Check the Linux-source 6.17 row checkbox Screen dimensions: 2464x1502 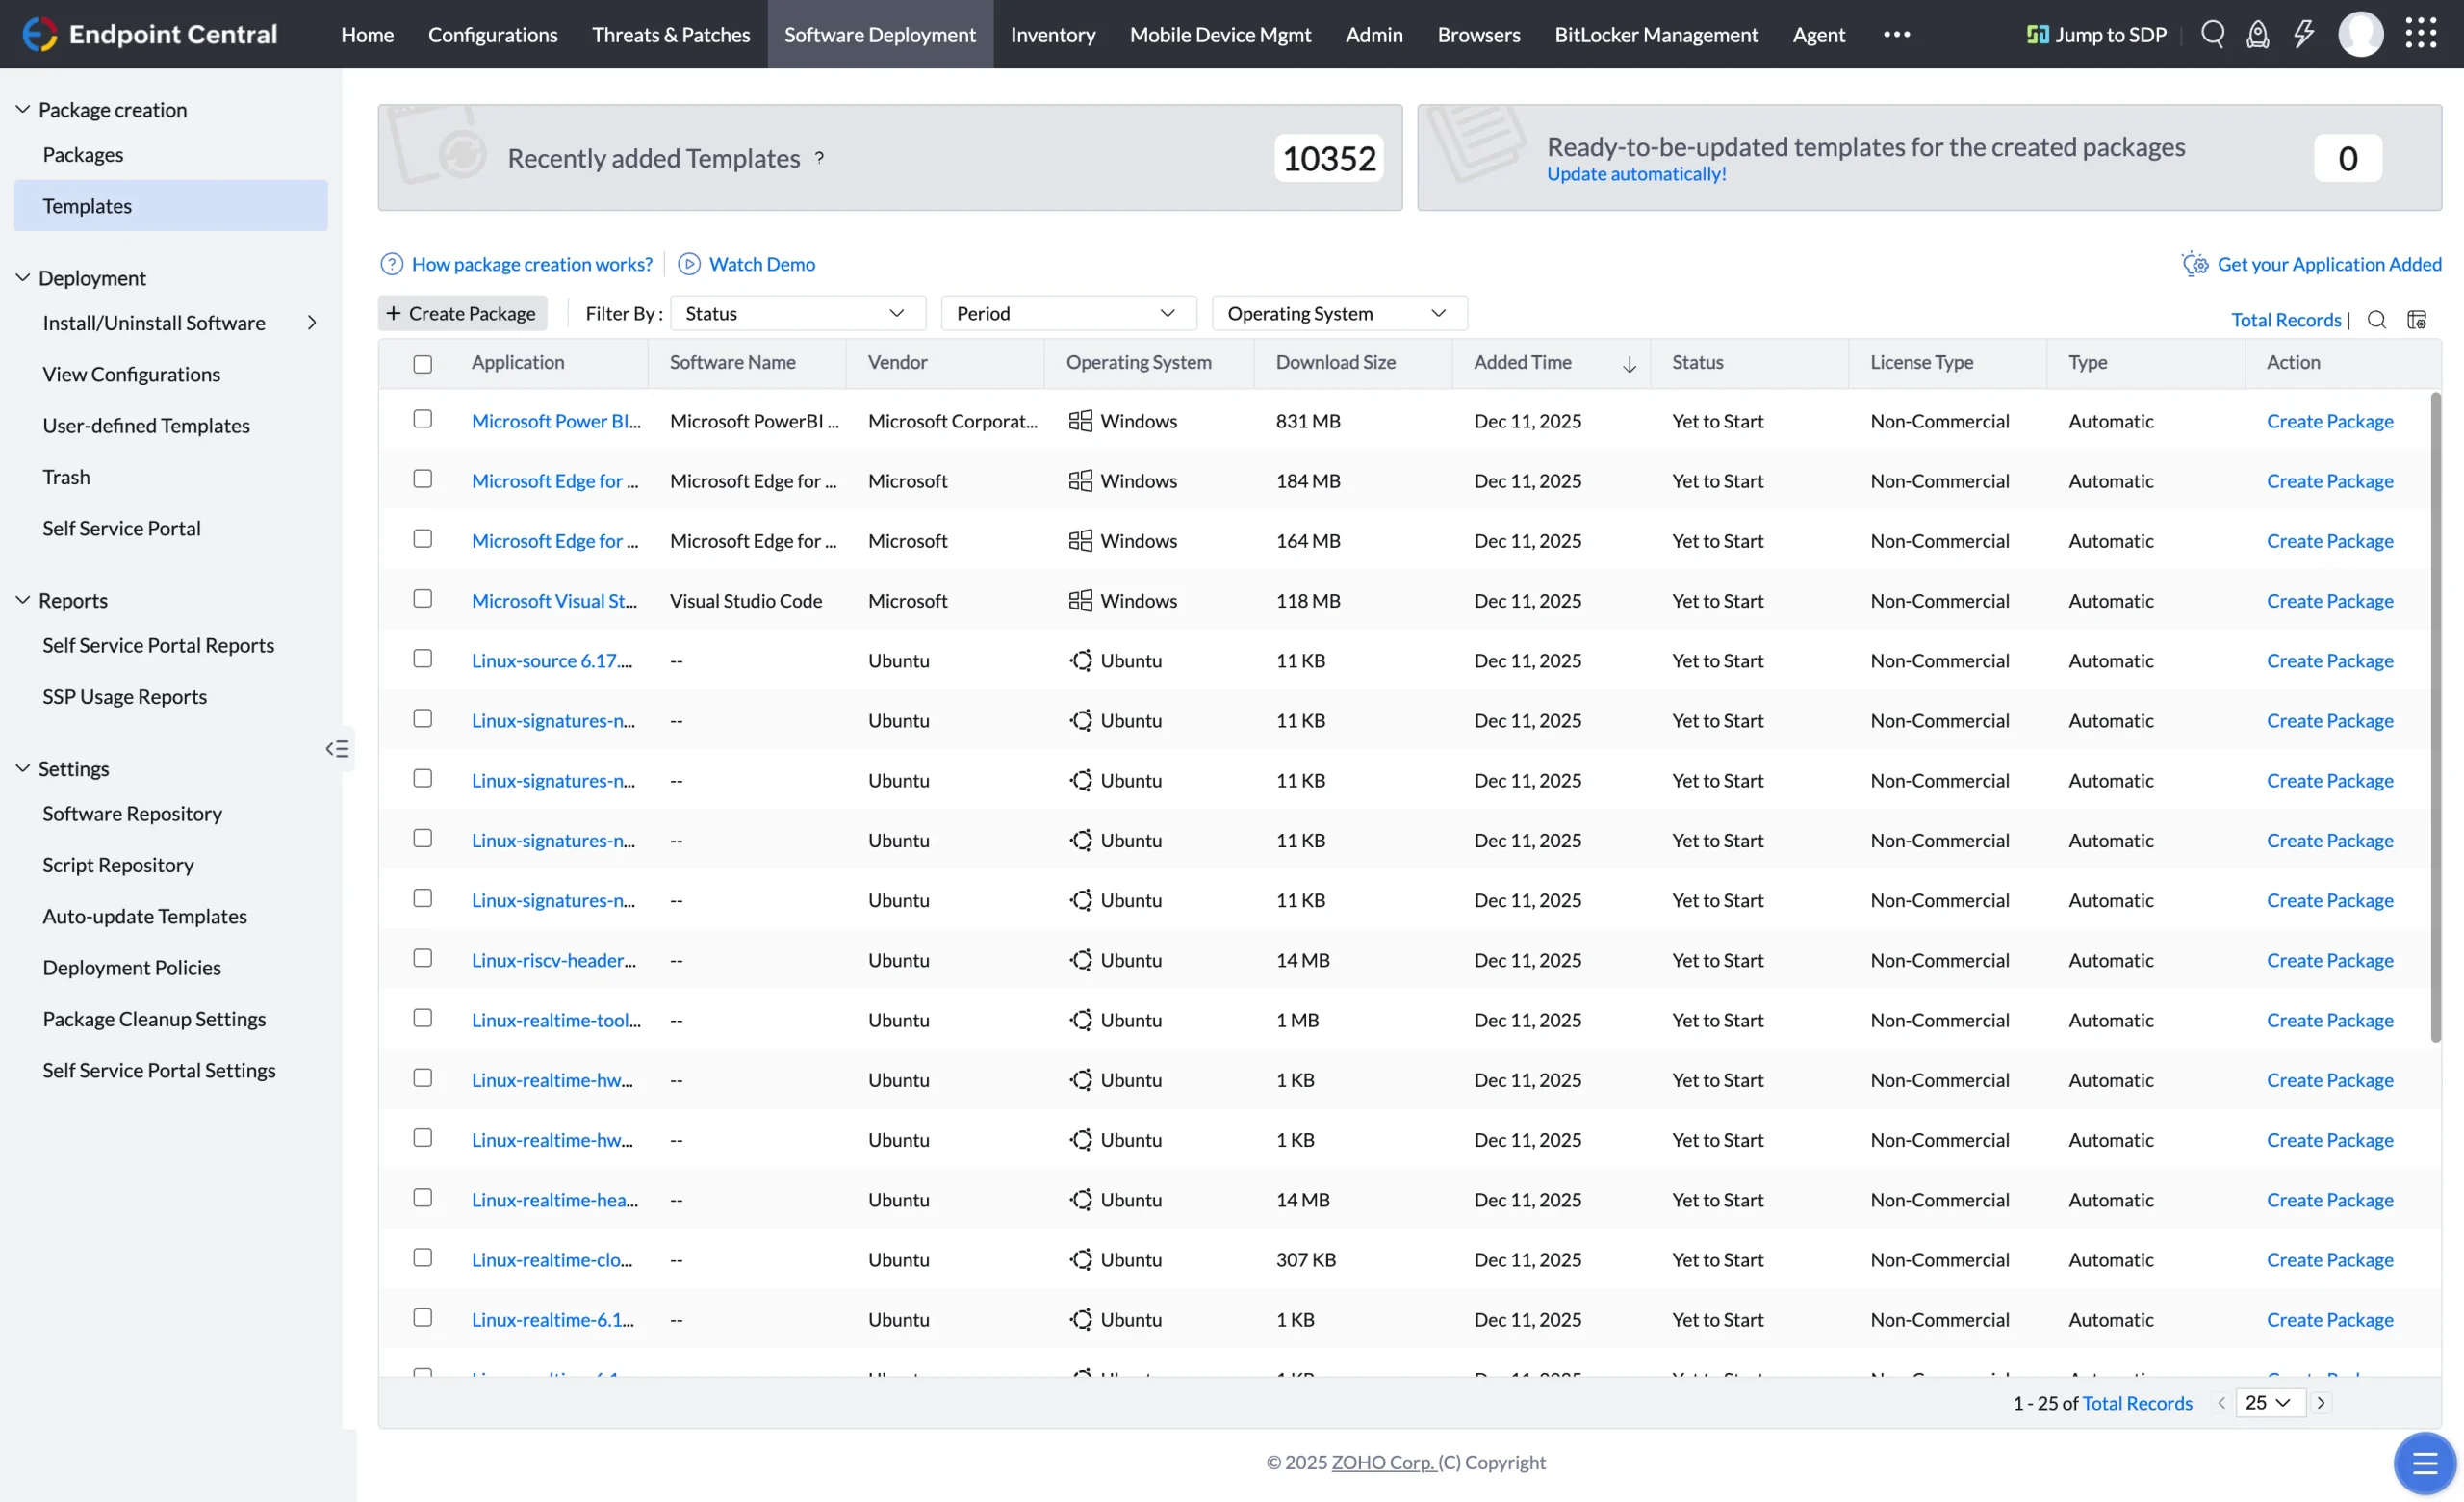click(423, 659)
